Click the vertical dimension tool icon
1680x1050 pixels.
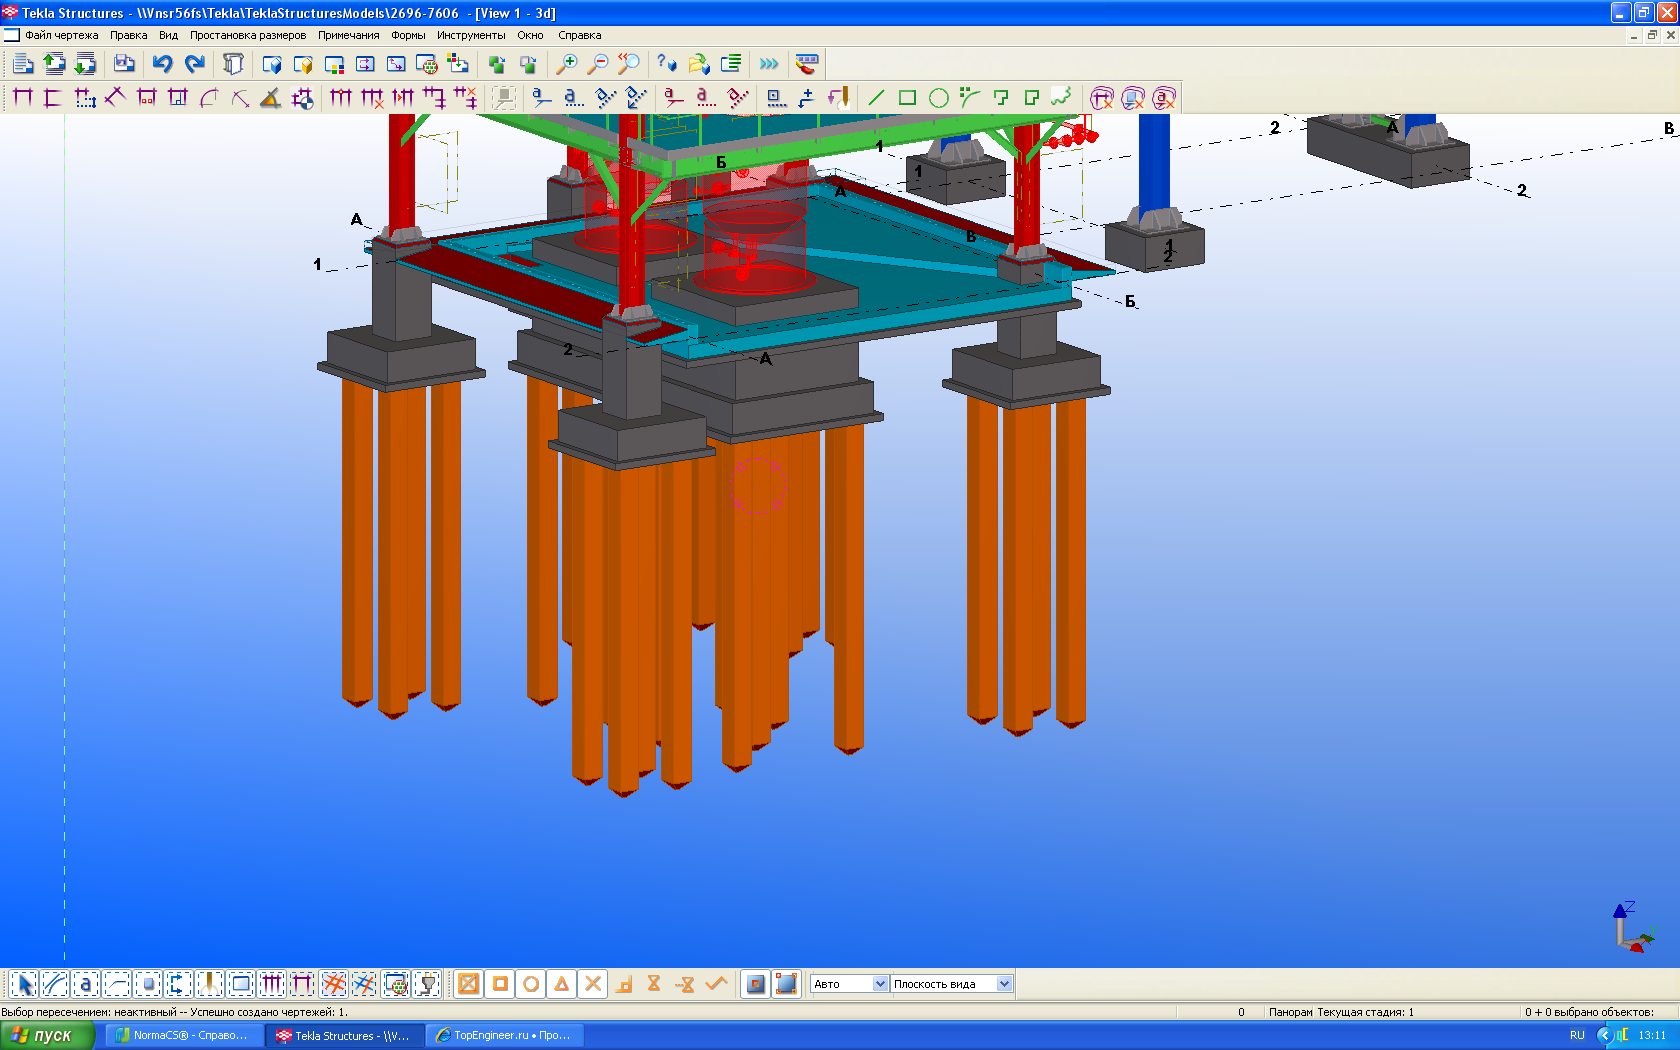pos(54,97)
